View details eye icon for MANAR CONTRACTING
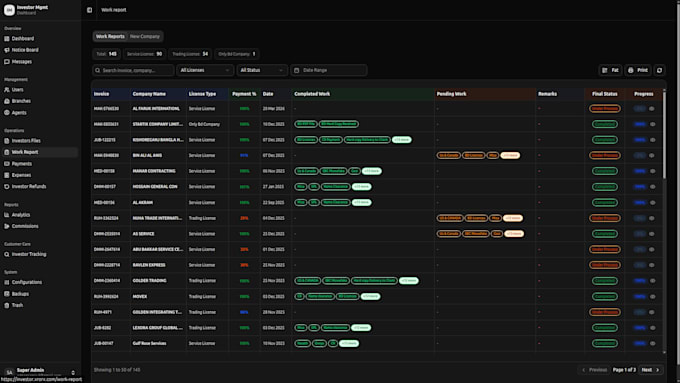Viewport: 680px width, 383px height. click(x=652, y=171)
